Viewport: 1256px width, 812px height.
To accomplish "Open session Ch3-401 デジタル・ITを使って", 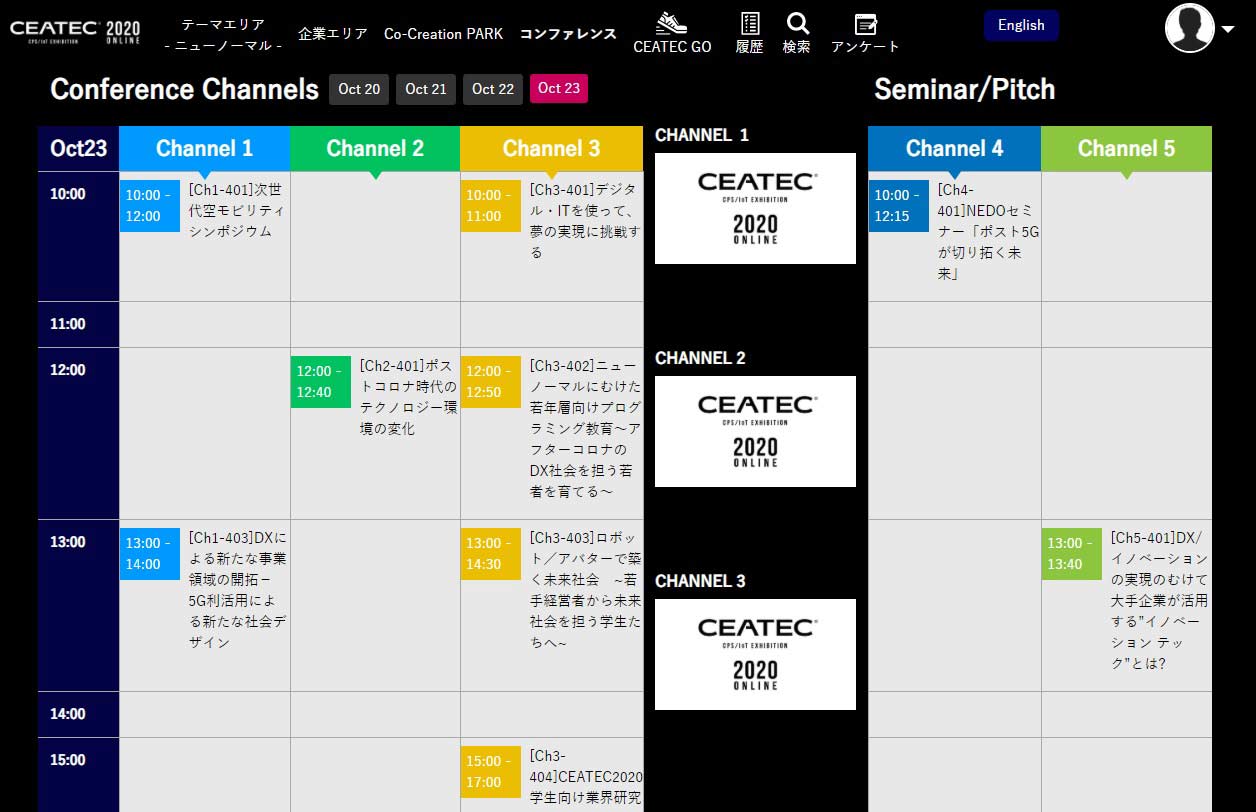I will tap(584, 221).
